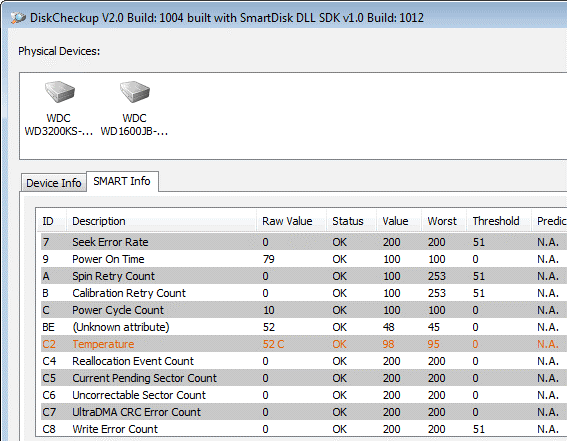Select the UltraDMA CRC Error Count row

coord(304,412)
